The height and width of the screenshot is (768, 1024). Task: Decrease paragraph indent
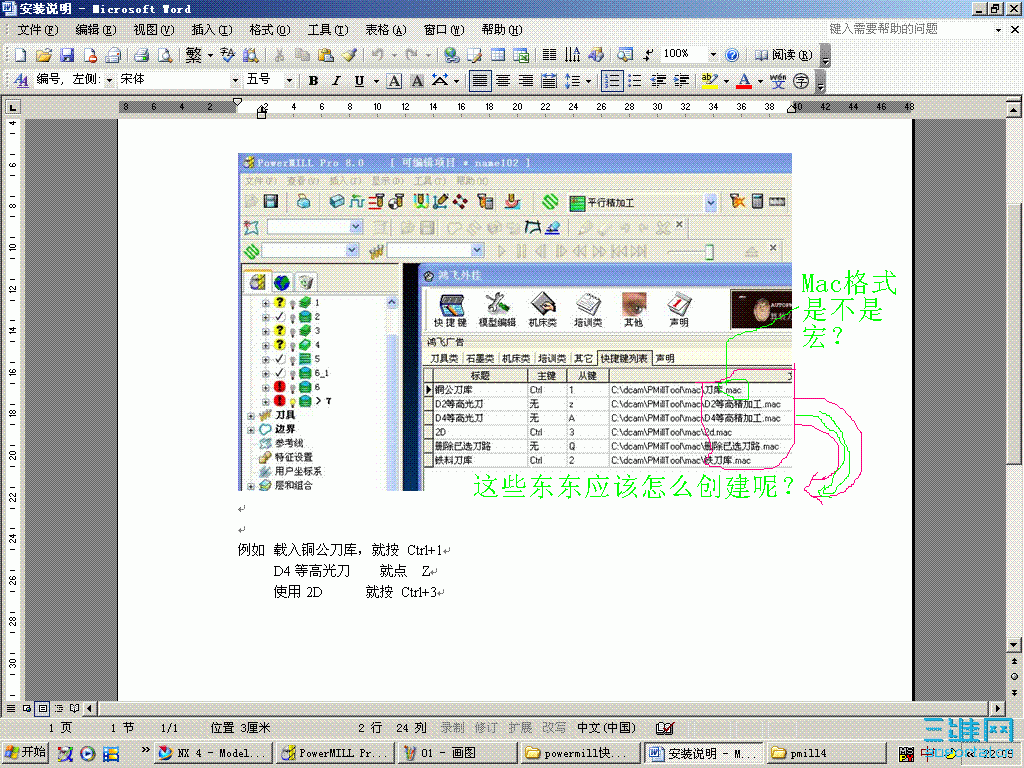coord(658,81)
